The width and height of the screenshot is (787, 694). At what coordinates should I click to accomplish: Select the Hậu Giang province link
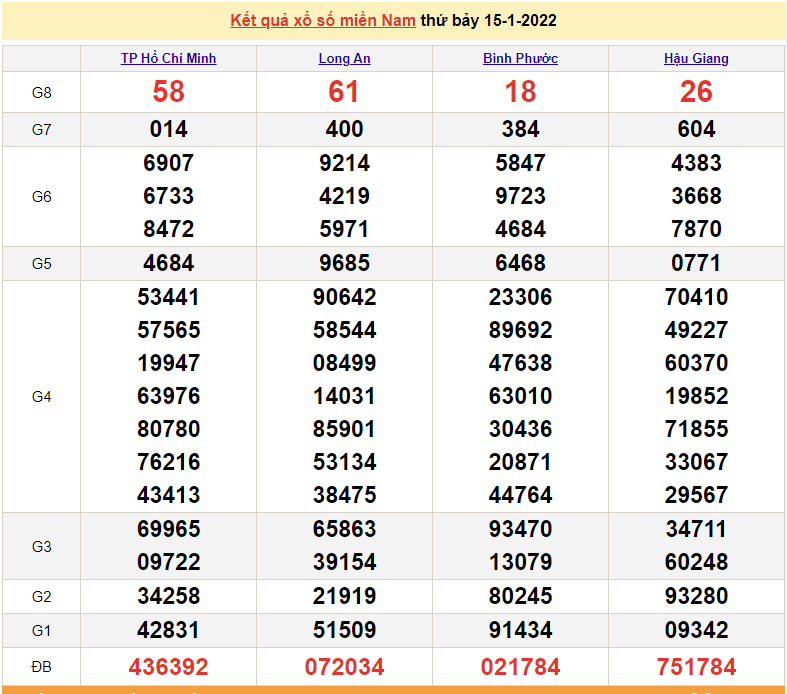point(696,58)
